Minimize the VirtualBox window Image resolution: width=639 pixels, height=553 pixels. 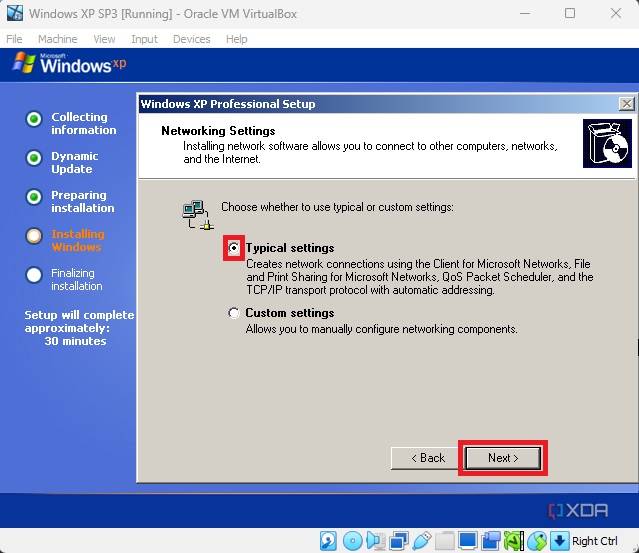pyautogui.click(x=525, y=13)
